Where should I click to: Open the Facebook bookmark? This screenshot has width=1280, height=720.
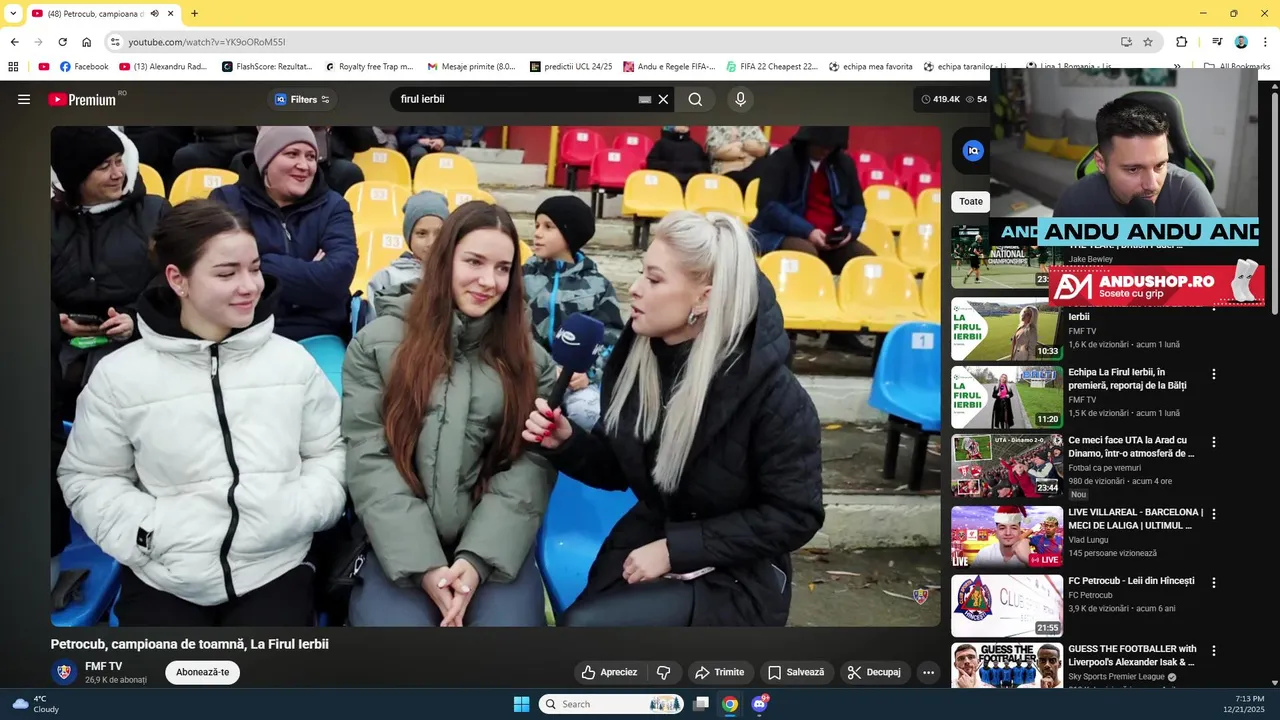pos(84,67)
